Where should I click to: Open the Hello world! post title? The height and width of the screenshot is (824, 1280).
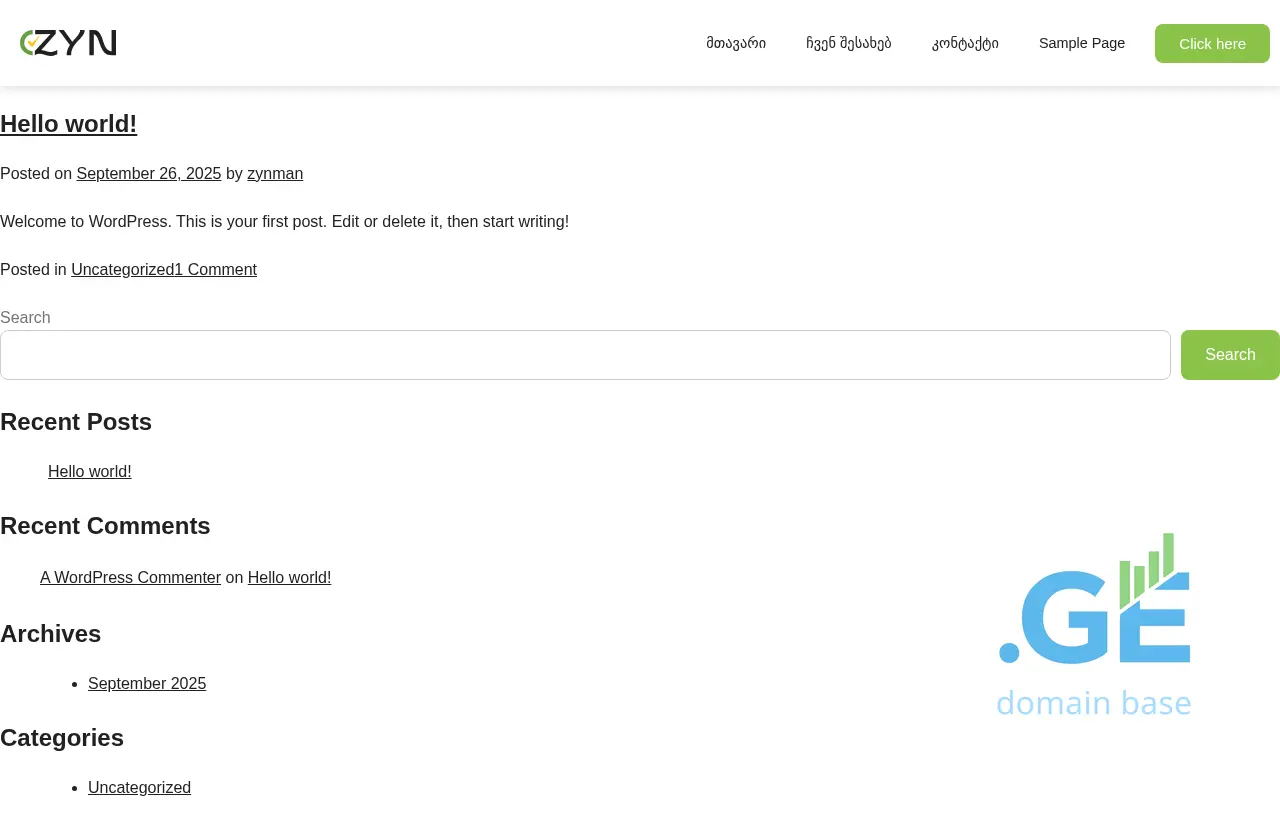point(68,124)
